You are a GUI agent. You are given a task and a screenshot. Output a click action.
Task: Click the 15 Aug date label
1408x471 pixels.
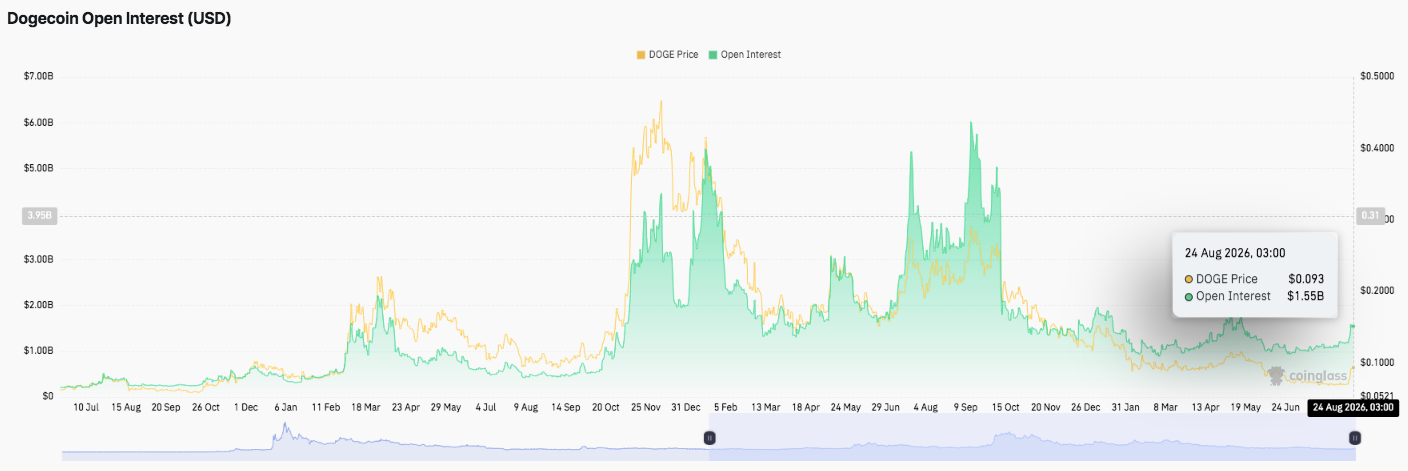coord(126,408)
